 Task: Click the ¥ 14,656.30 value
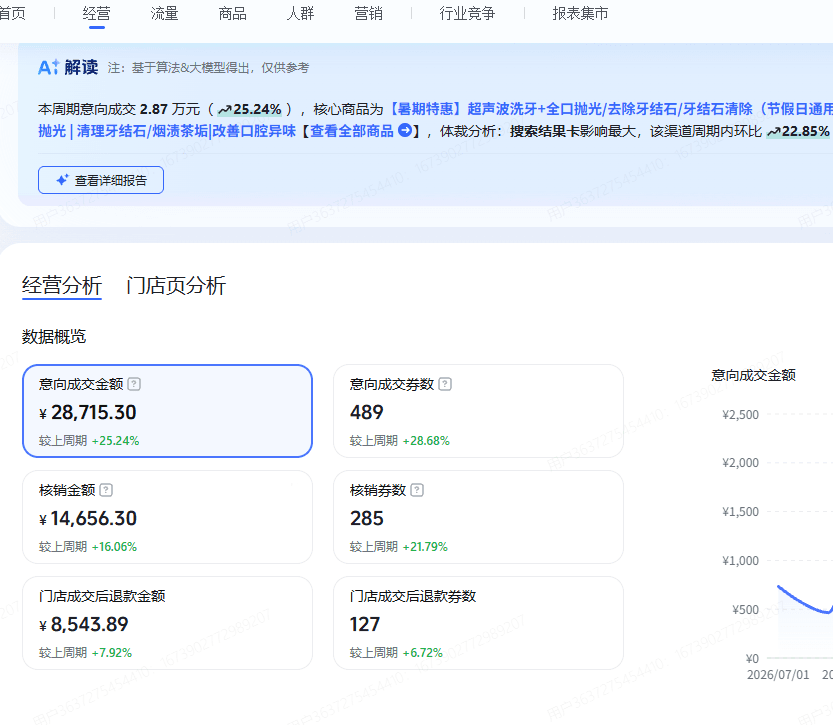click(x=88, y=518)
